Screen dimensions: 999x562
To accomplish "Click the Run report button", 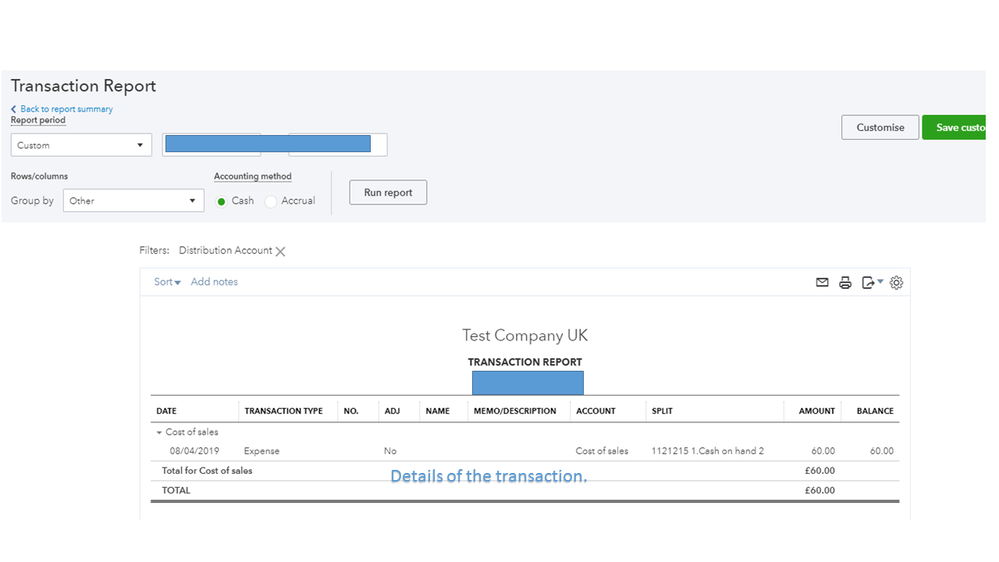I will tap(388, 192).
